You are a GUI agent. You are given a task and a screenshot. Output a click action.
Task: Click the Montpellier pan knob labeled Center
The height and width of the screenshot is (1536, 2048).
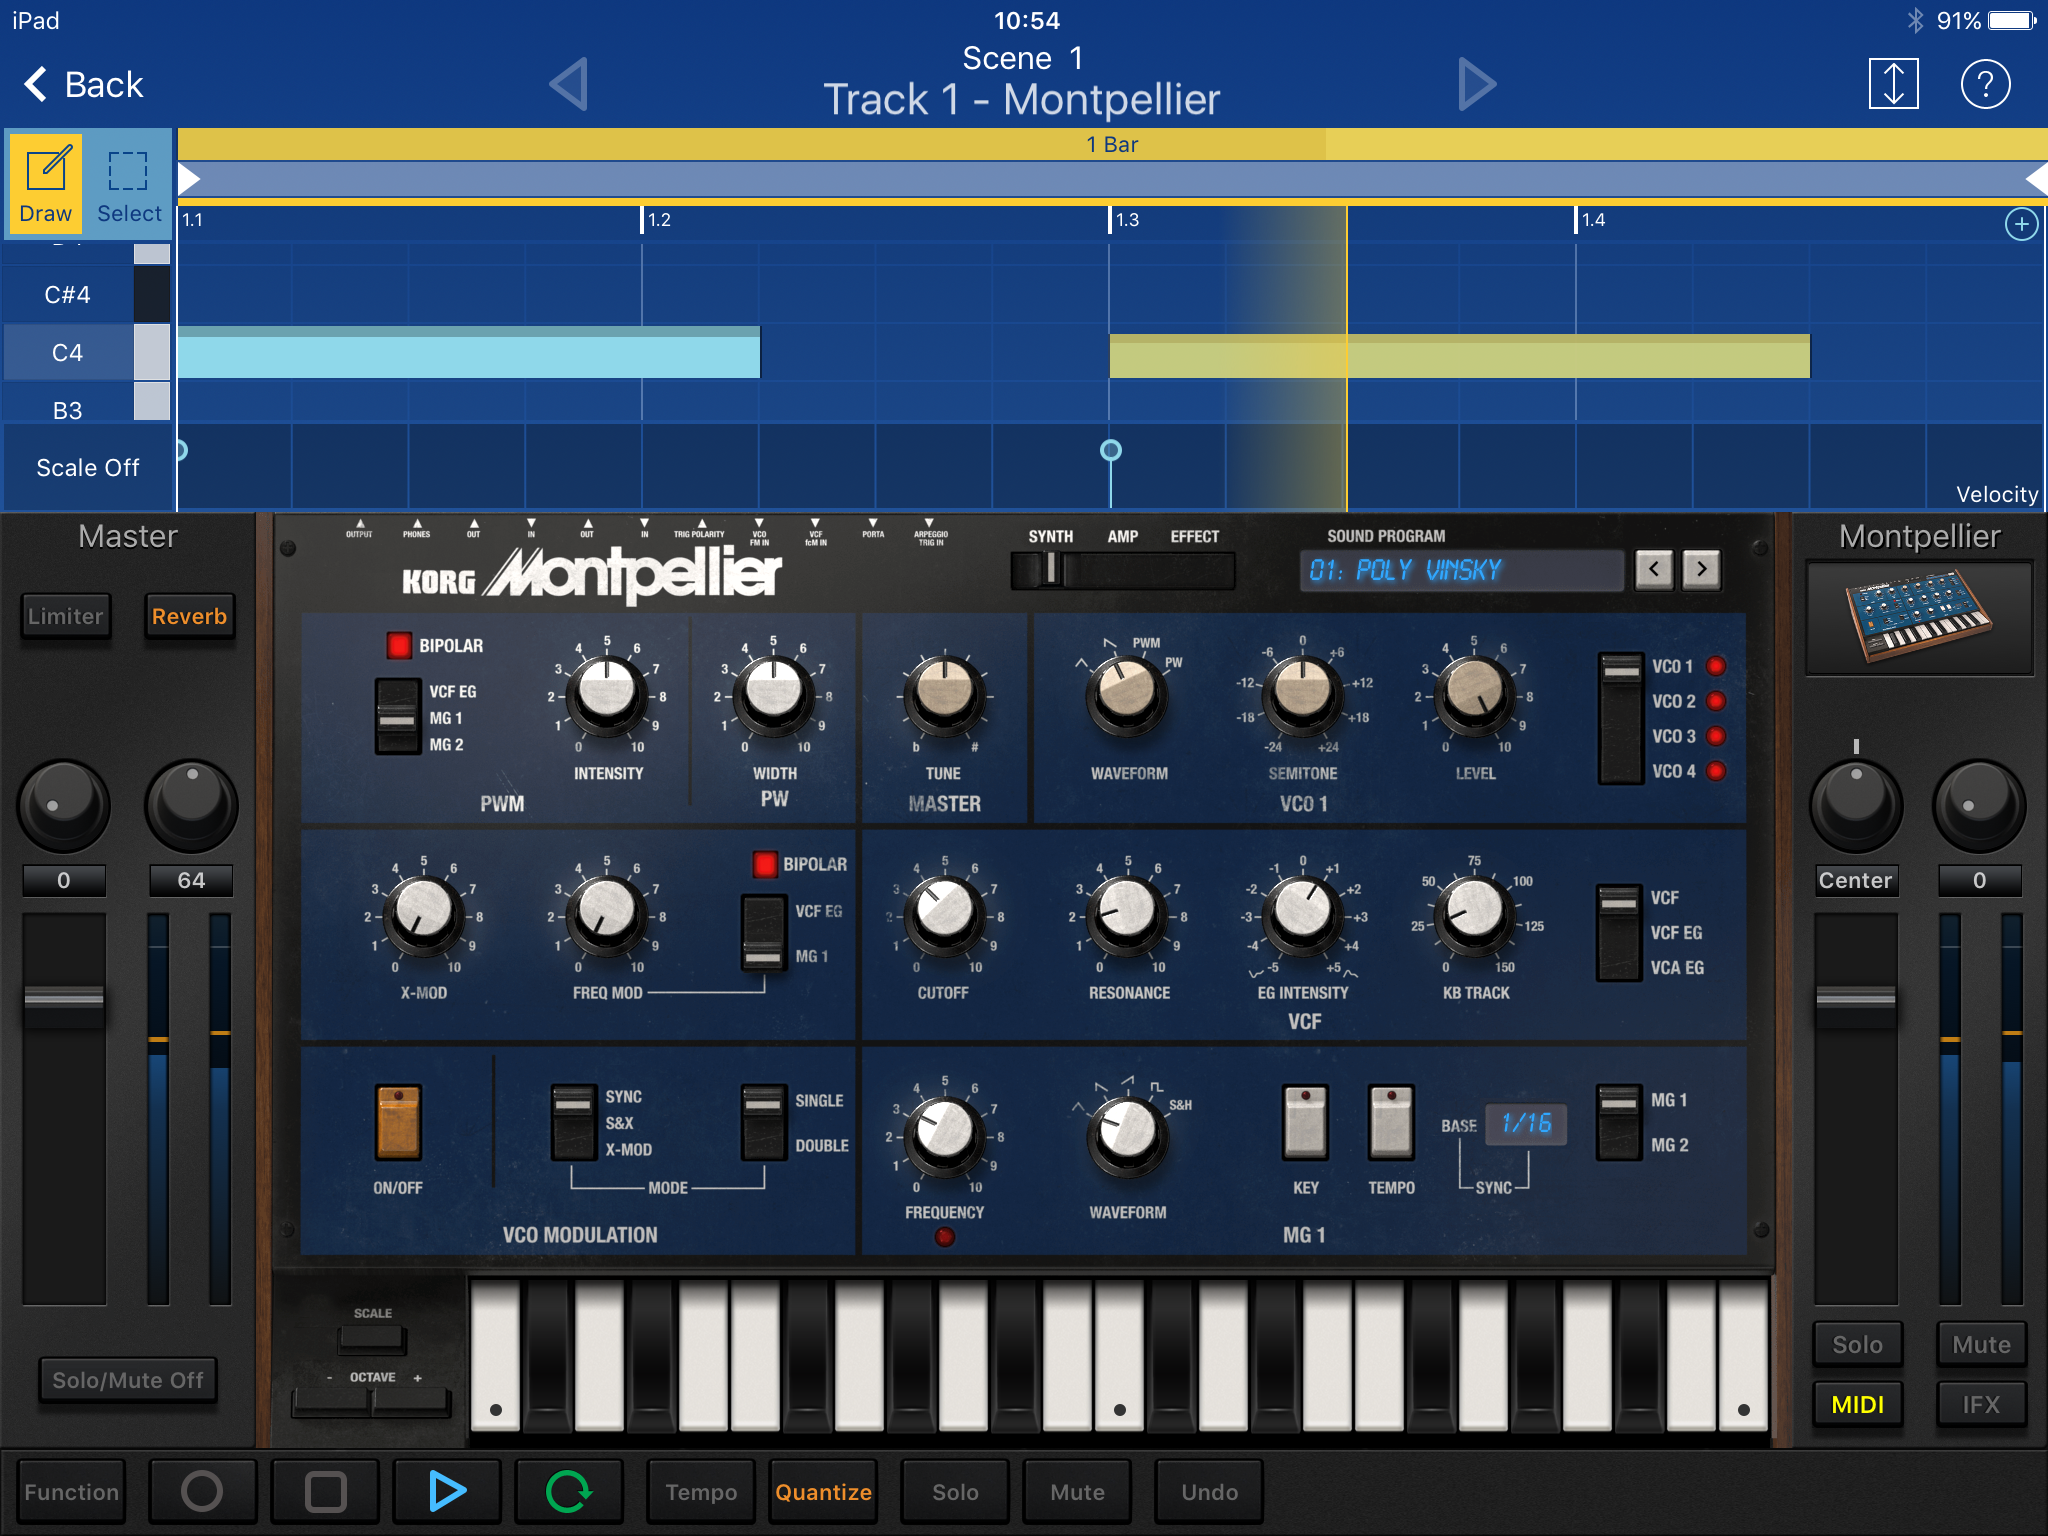tap(1856, 804)
